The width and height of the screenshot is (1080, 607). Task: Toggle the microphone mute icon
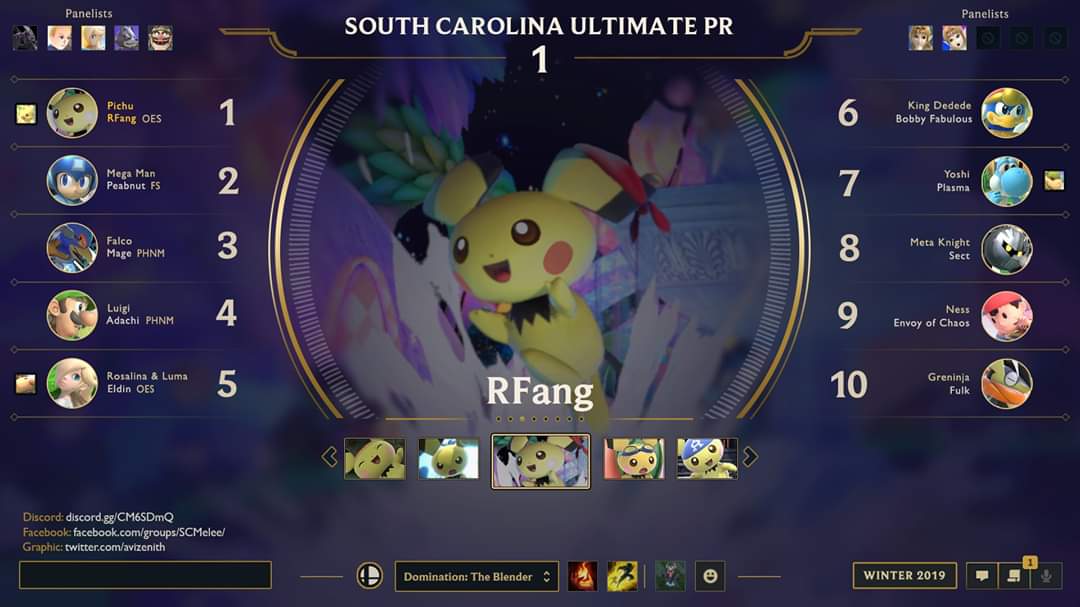pyautogui.click(x=1046, y=575)
